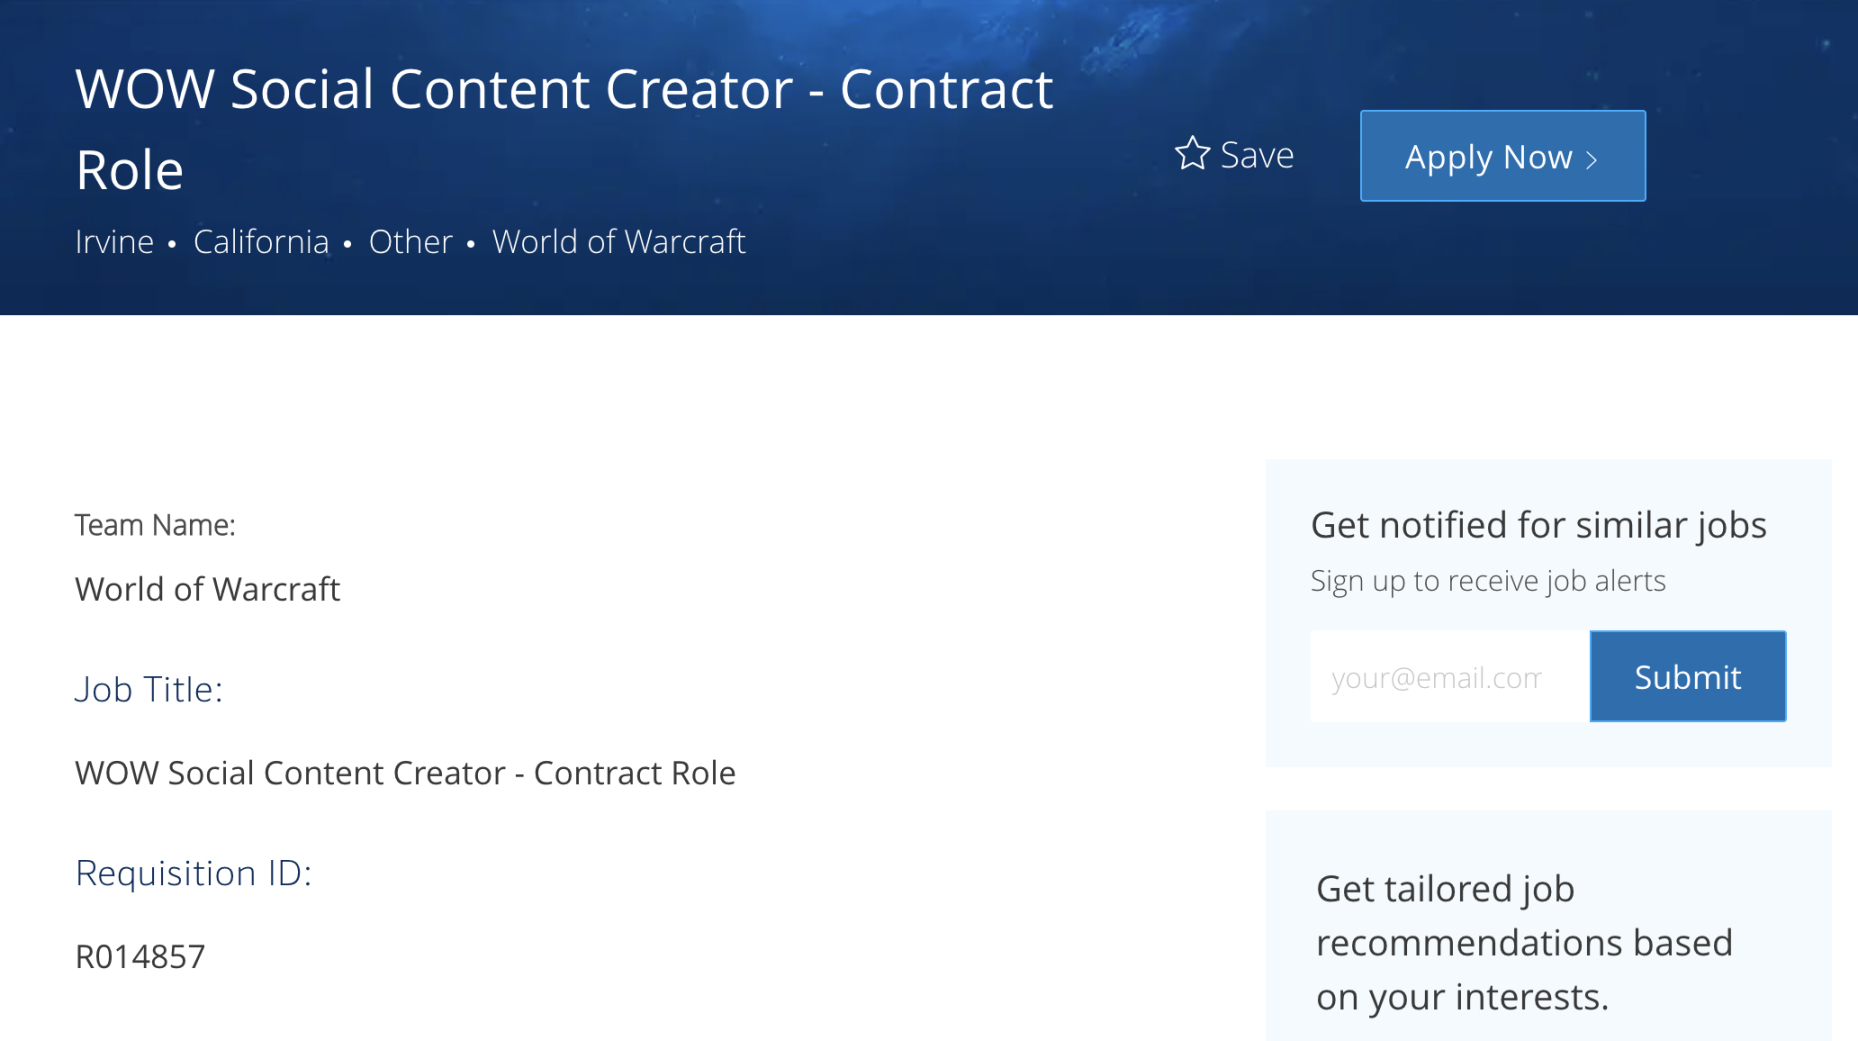Select California in the header breadcrumb

click(x=261, y=242)
